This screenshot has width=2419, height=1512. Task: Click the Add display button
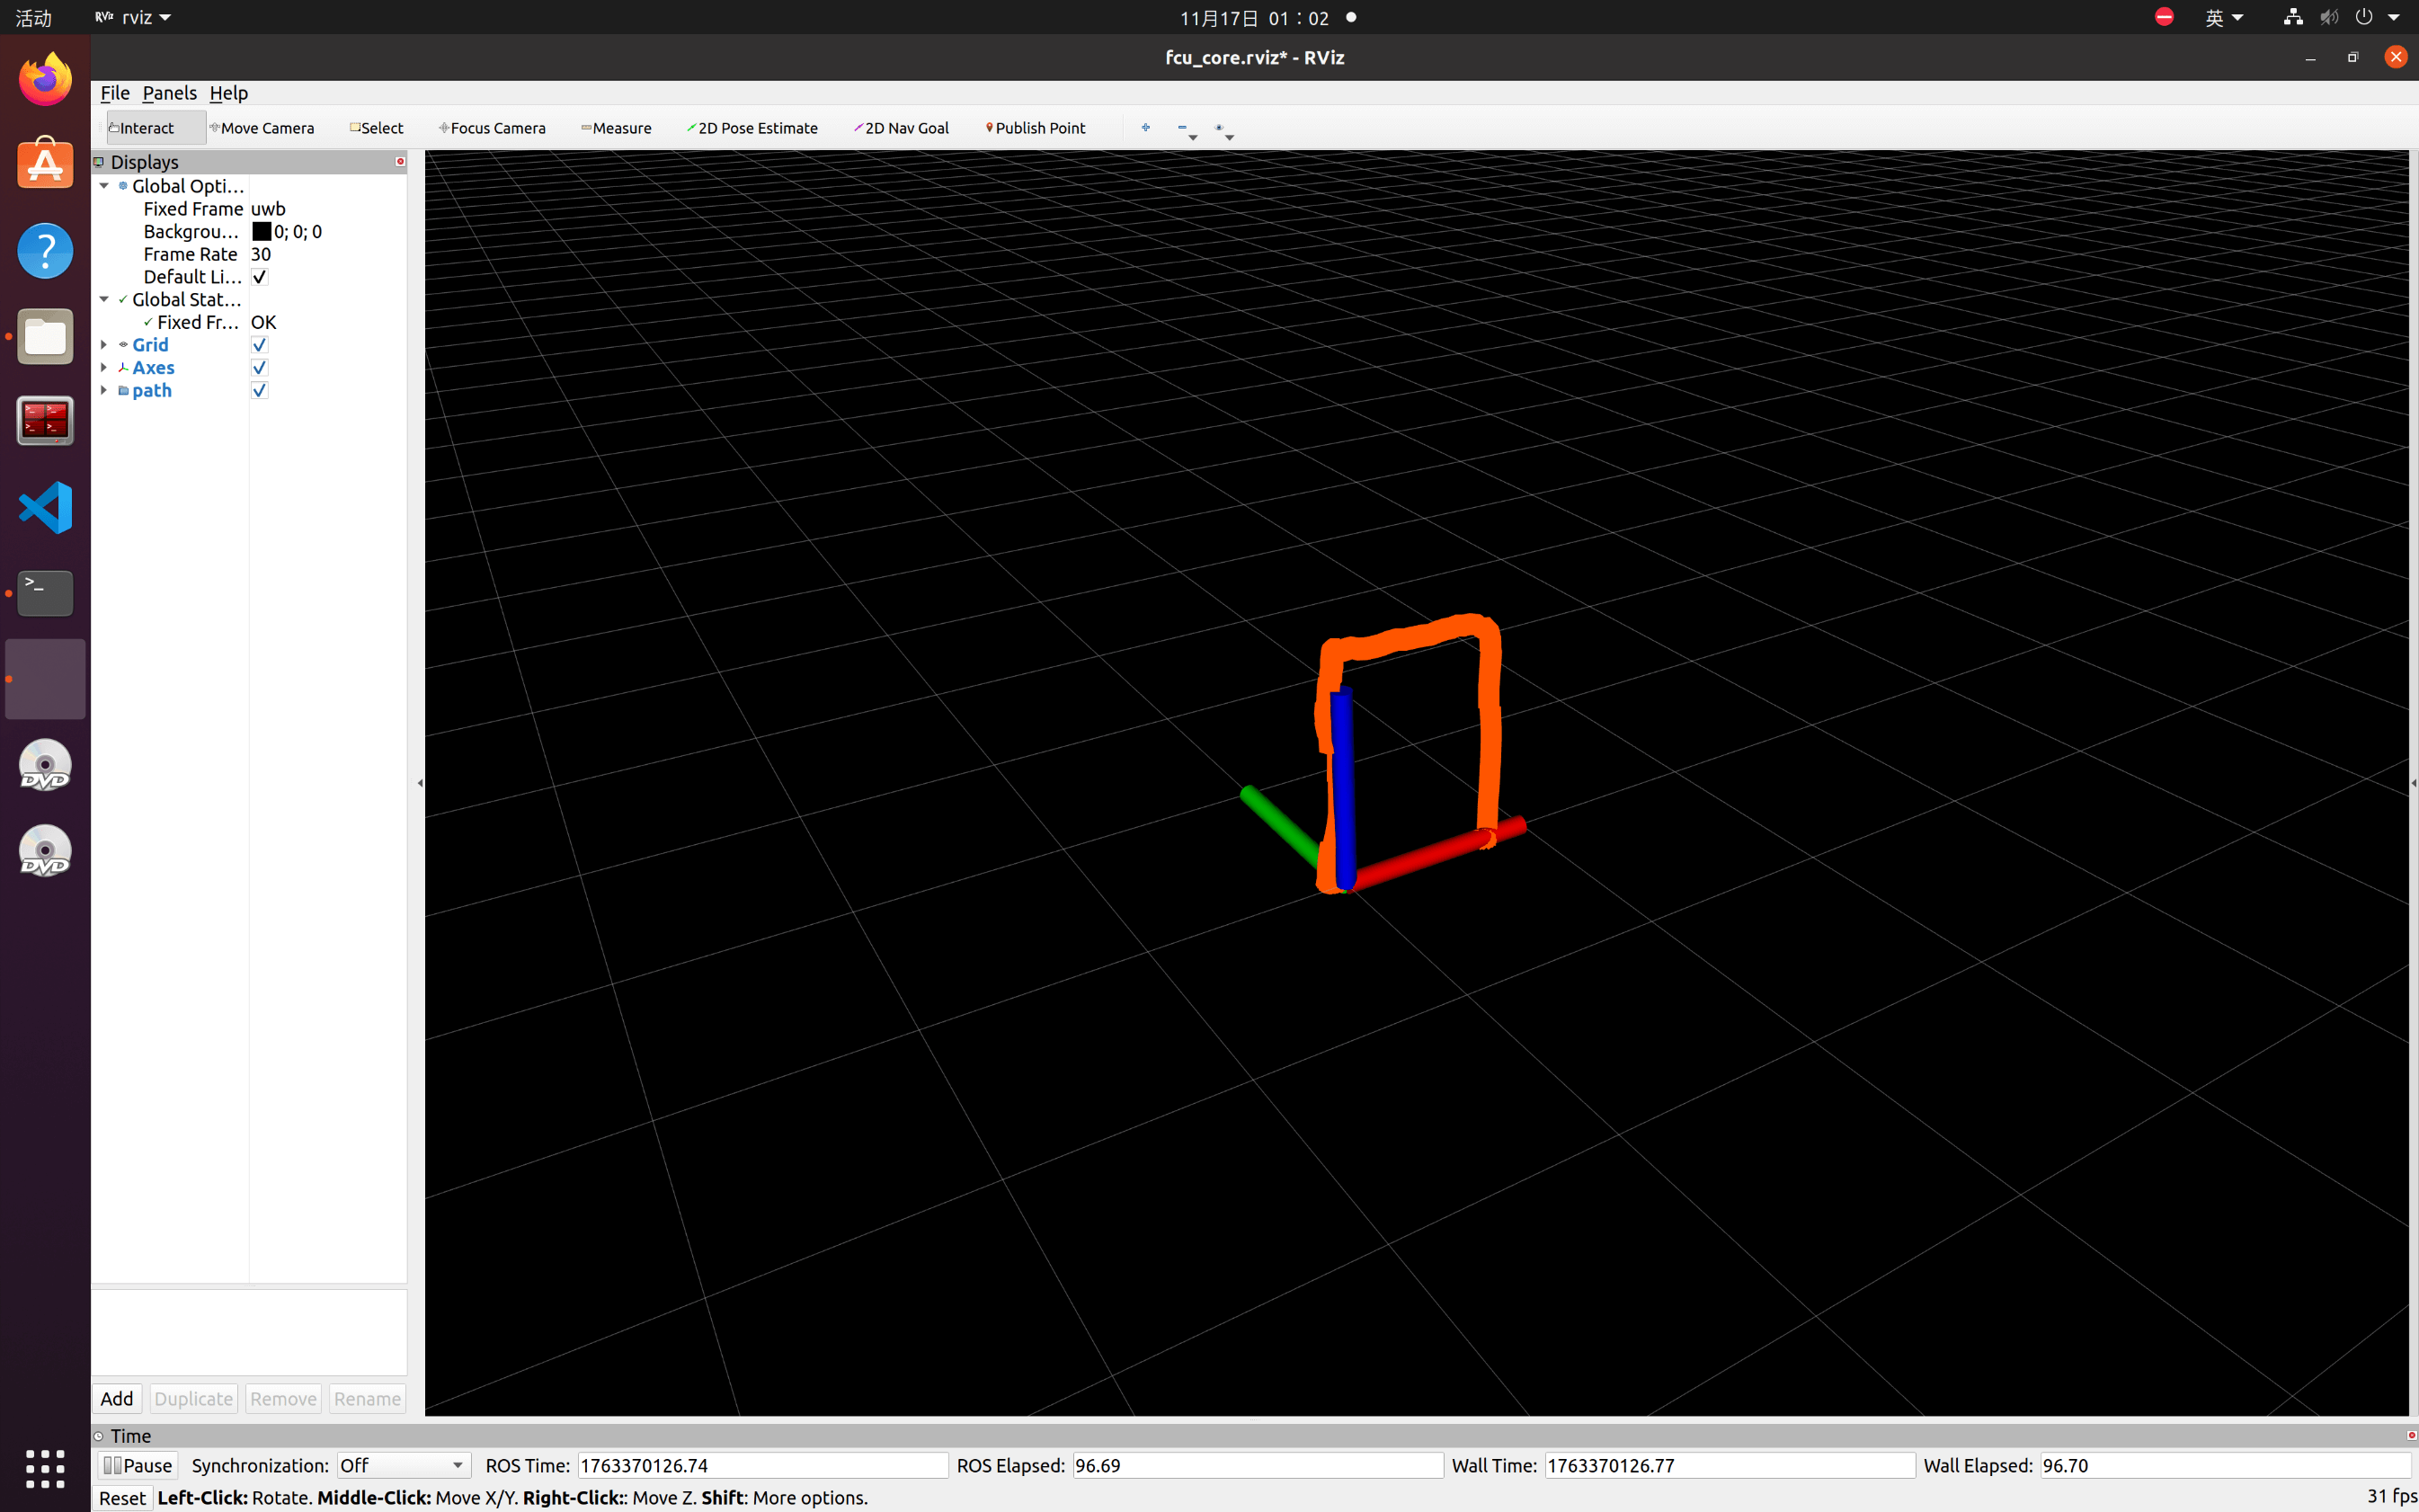[x=117, y=1398]
